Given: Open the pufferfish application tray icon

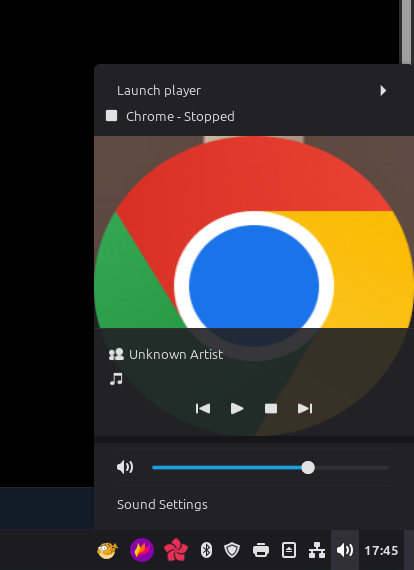Looking at the screenshot, I should pos(108,550).
